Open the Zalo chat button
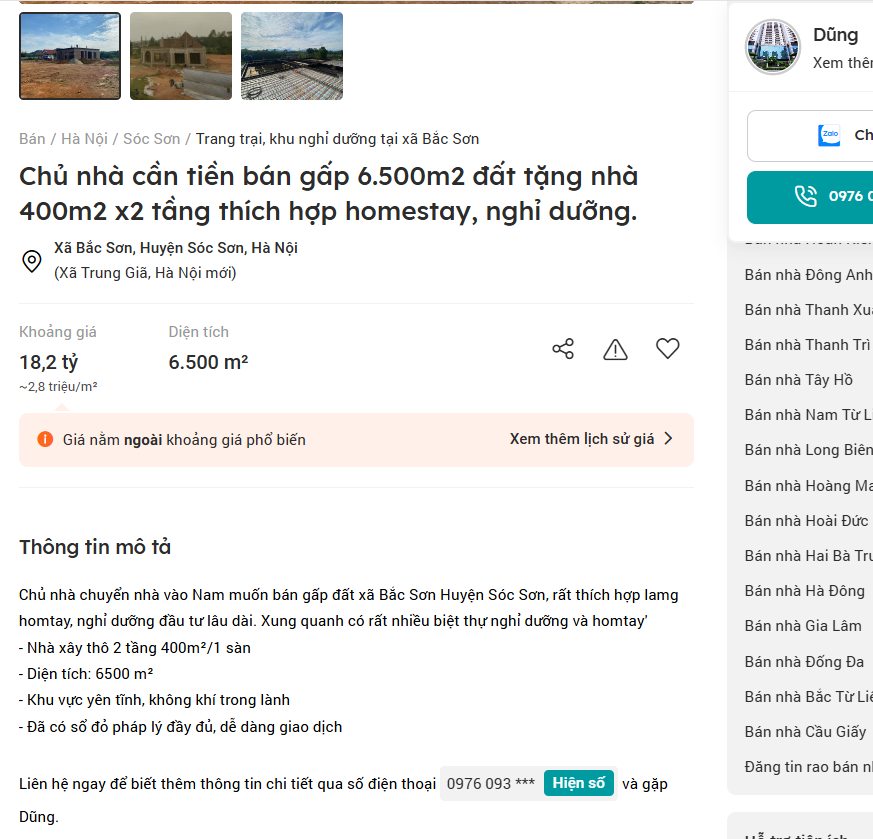Image resolution: width=873 pixels, height=839 pixels. (810, 136)
